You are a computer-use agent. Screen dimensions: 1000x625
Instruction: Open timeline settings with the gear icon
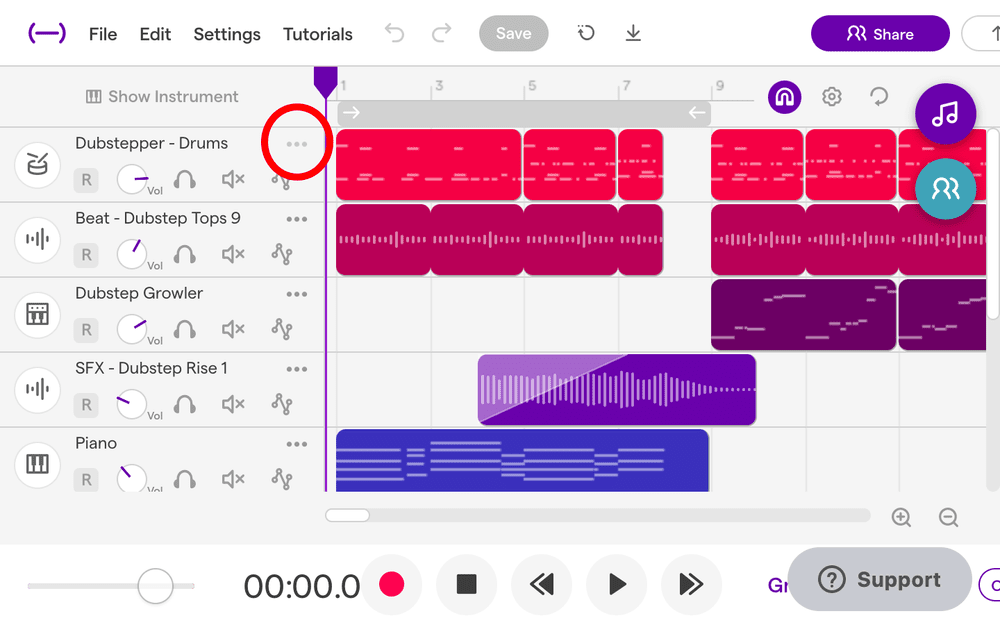pos(831,96)
